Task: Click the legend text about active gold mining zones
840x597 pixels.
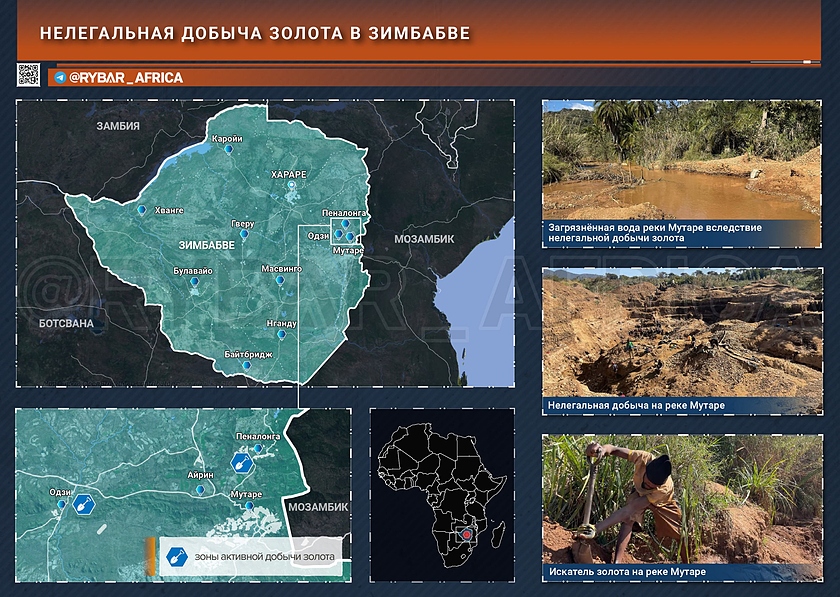Action: point(265,556)
